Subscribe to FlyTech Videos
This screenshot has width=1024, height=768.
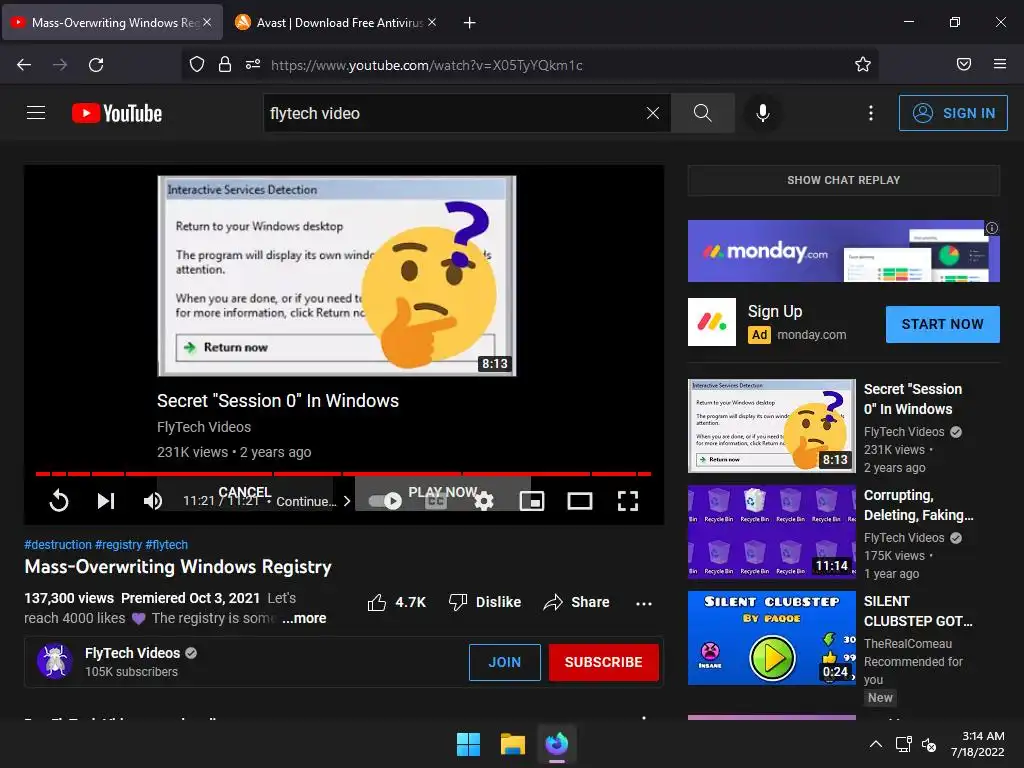pos(603,662)
